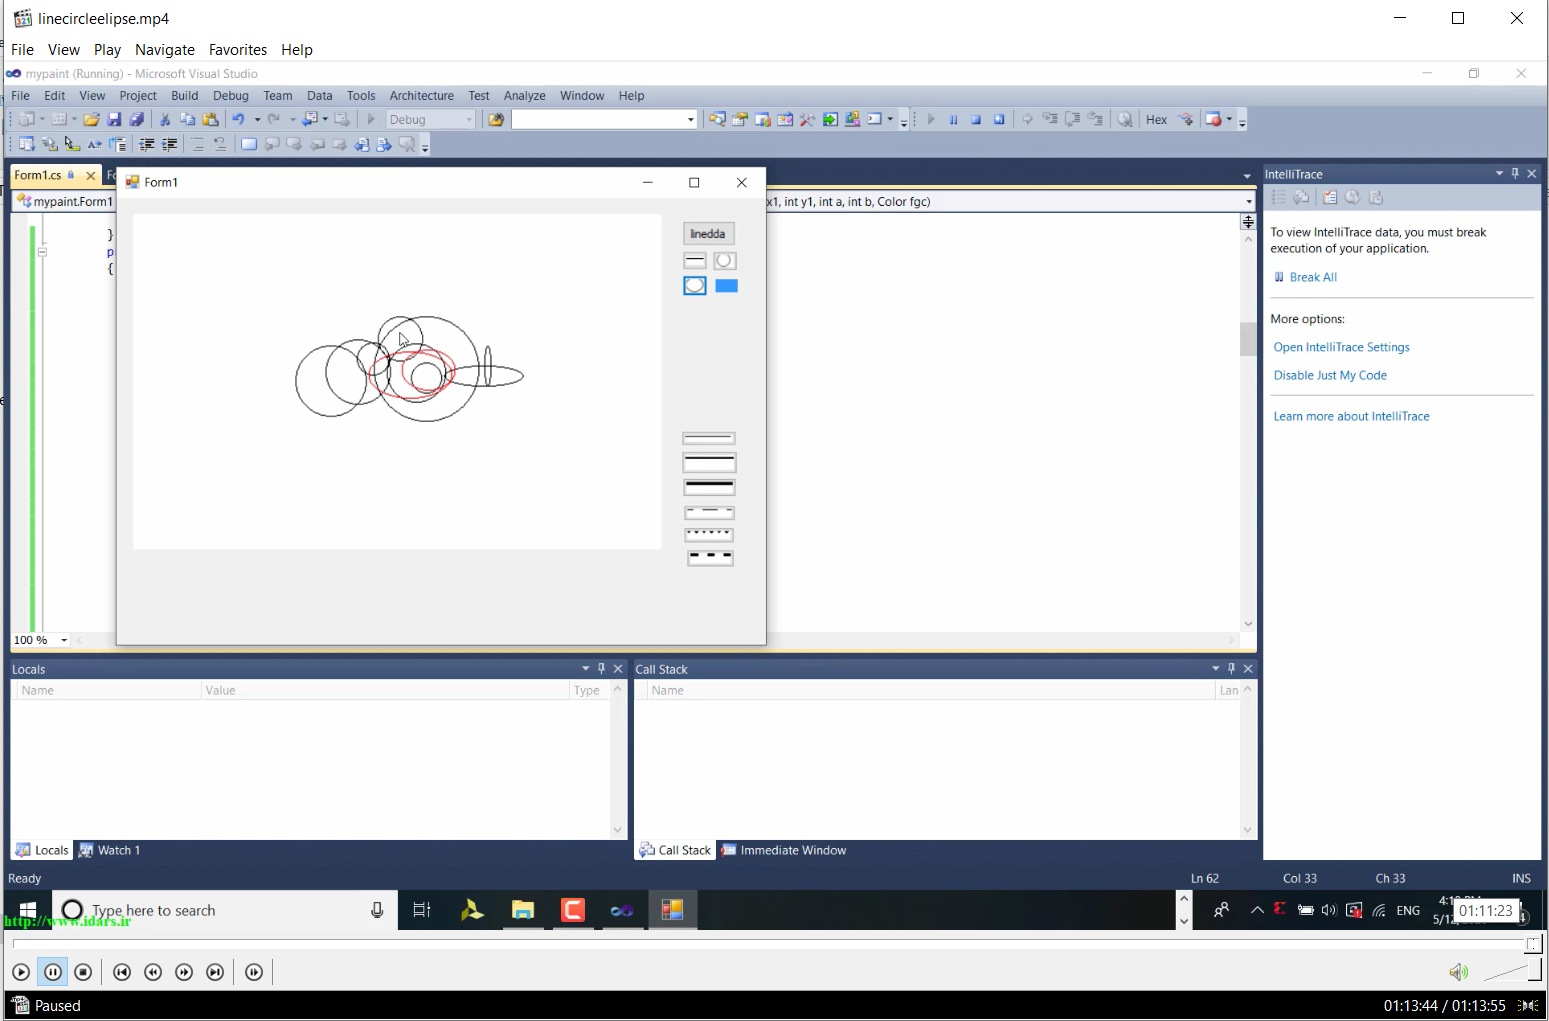The height and width of the screenshot is (1021, 1549).
Task: Click the Cut scissors toolbar icon
Action: click(165, 119)
